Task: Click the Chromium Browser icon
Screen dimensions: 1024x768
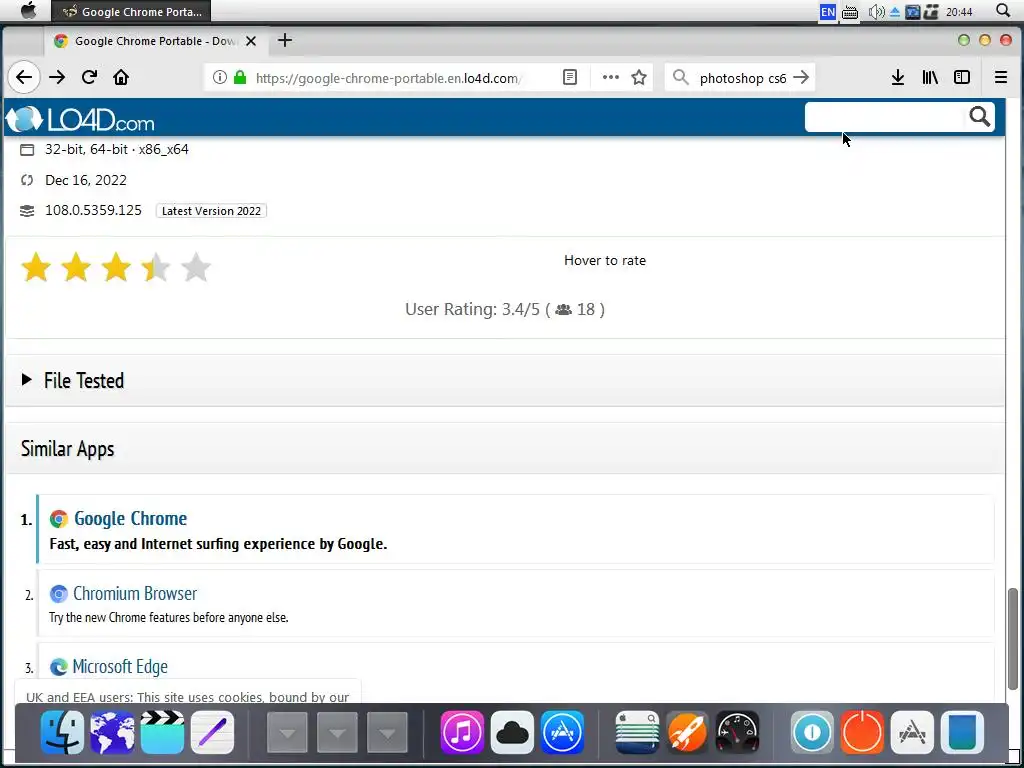Action: point(59,594)
